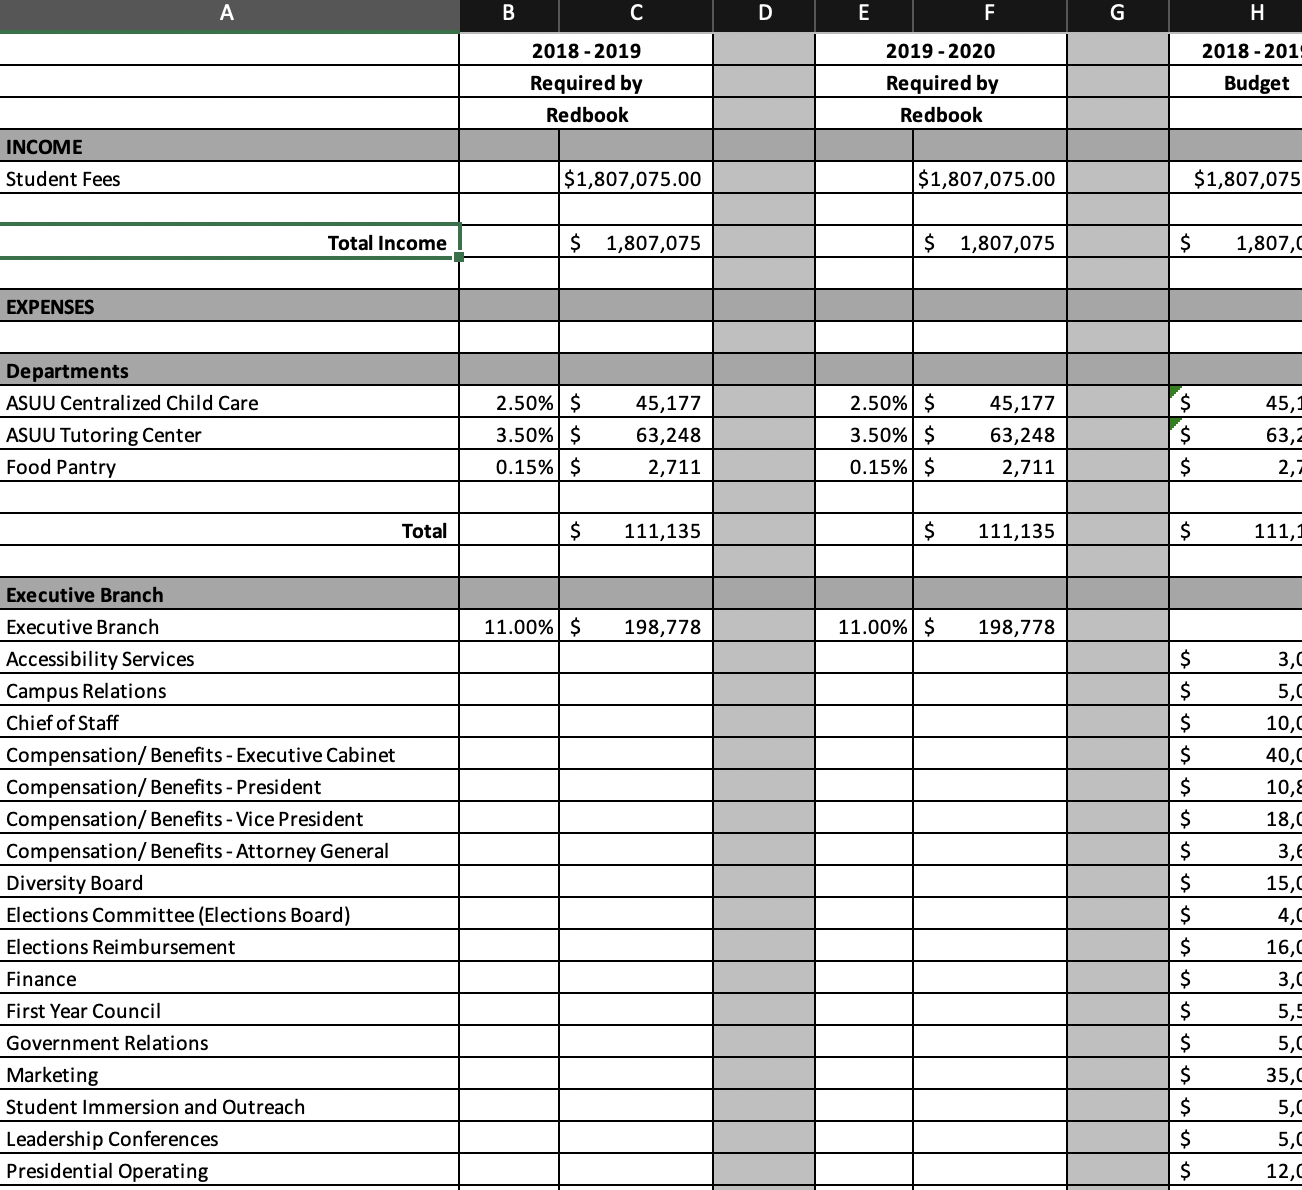Select the Campus Relations cell
This screenshot has height=1190, width=1302.
coord(229,690)
